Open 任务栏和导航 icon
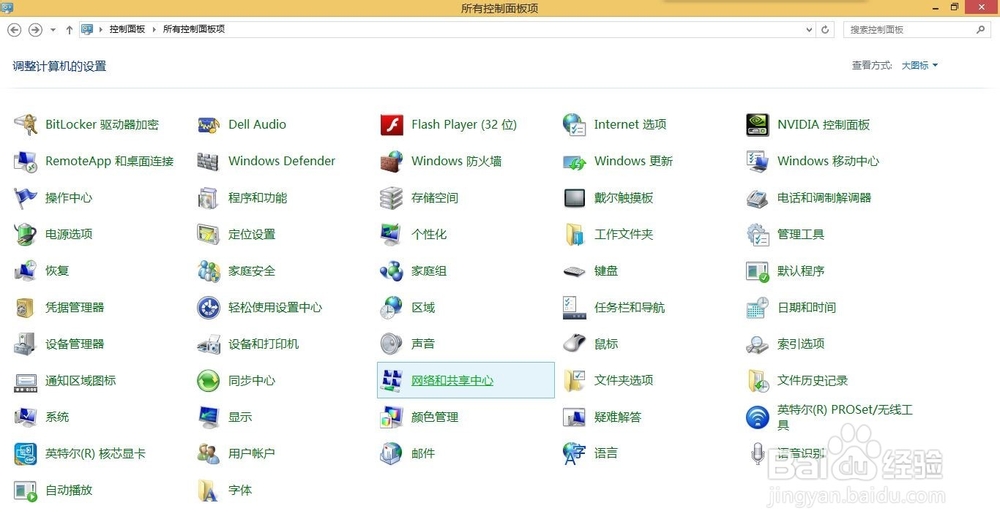This screenshot has width=1000, height=530. (x=574, y=307)
